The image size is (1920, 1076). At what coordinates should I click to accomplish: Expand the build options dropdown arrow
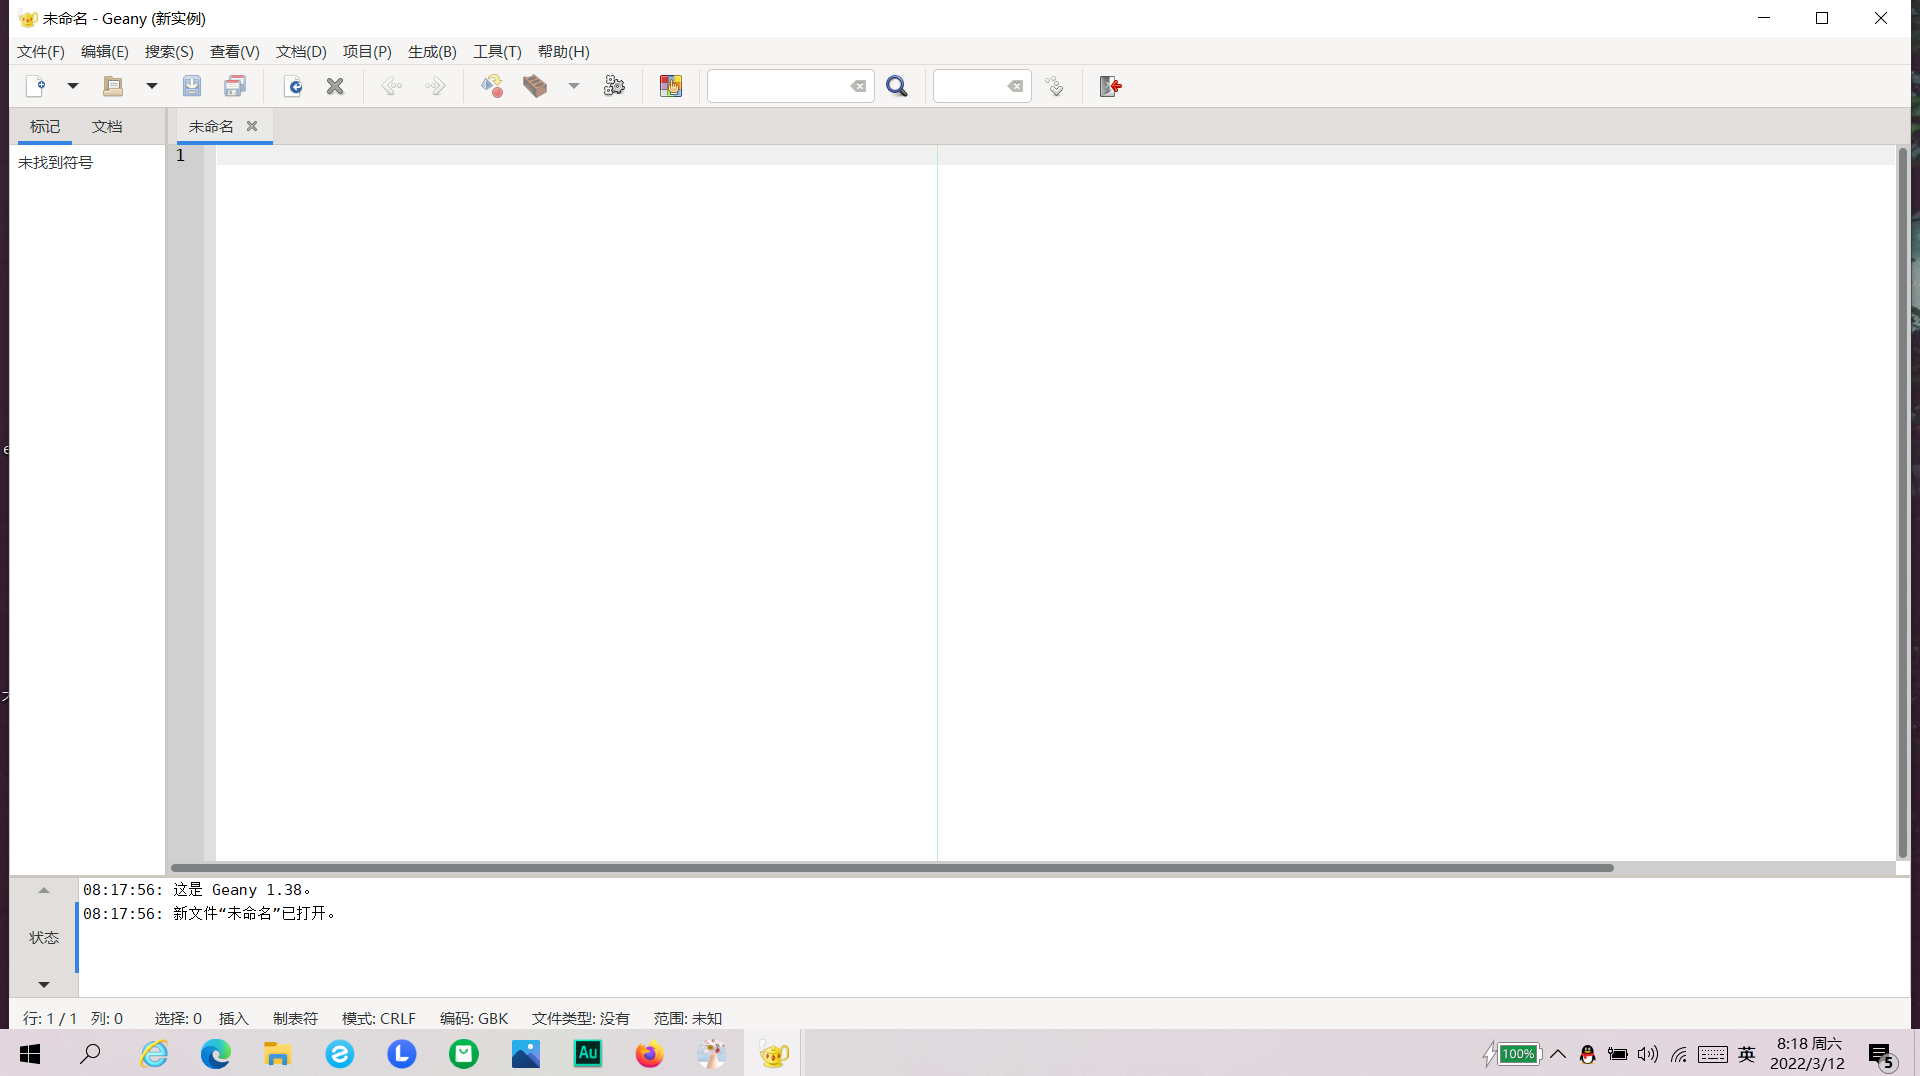point(574,86)
